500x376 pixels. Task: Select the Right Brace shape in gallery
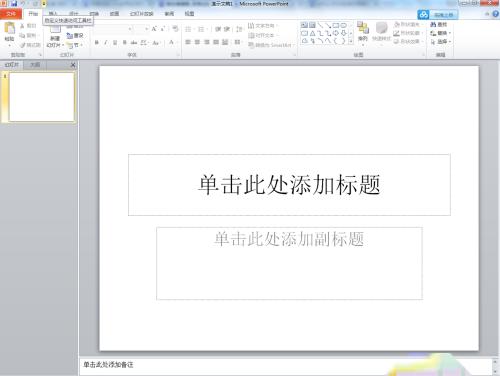(344, 41)
